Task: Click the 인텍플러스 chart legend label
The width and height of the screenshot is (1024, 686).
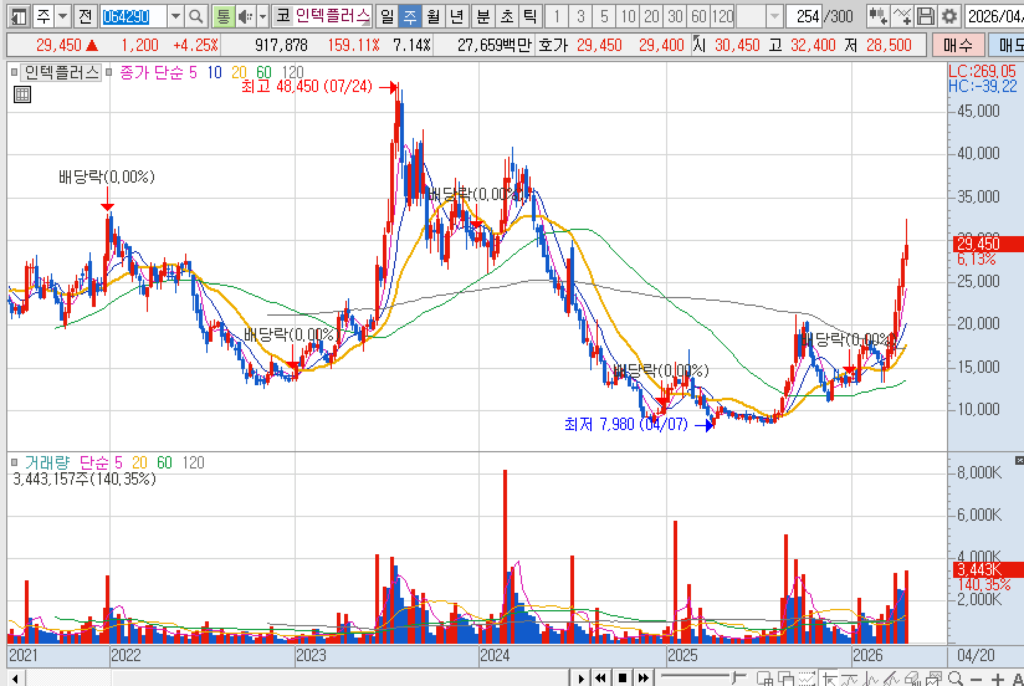Action: coord(61,73)
